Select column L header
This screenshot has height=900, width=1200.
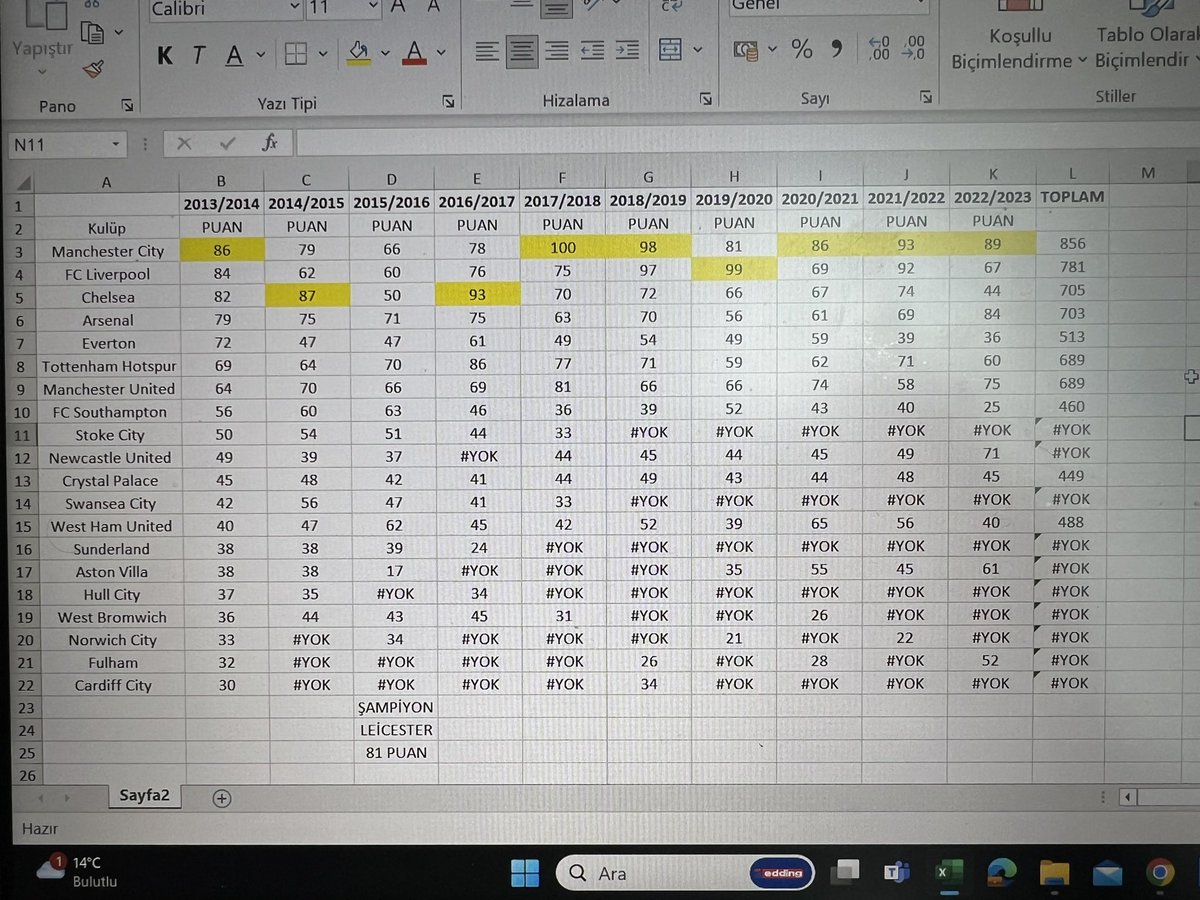coord(1072,174)
